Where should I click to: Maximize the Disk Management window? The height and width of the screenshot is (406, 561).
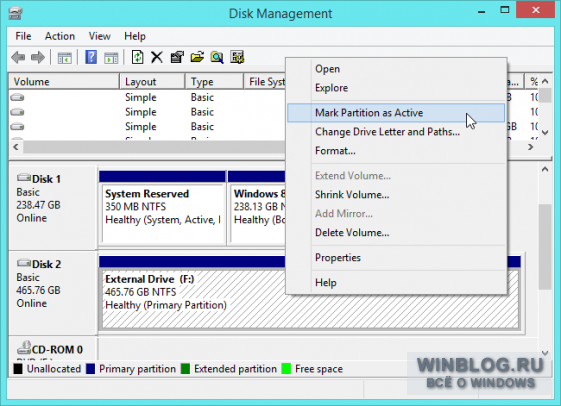coord(504,10)
